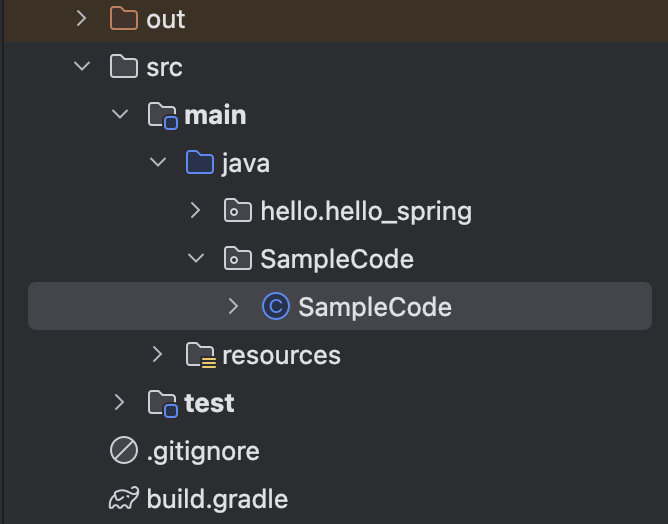
Task: Click the hello.hello_spring package icon
Action: pyautogui.click(x=237, y=211)
